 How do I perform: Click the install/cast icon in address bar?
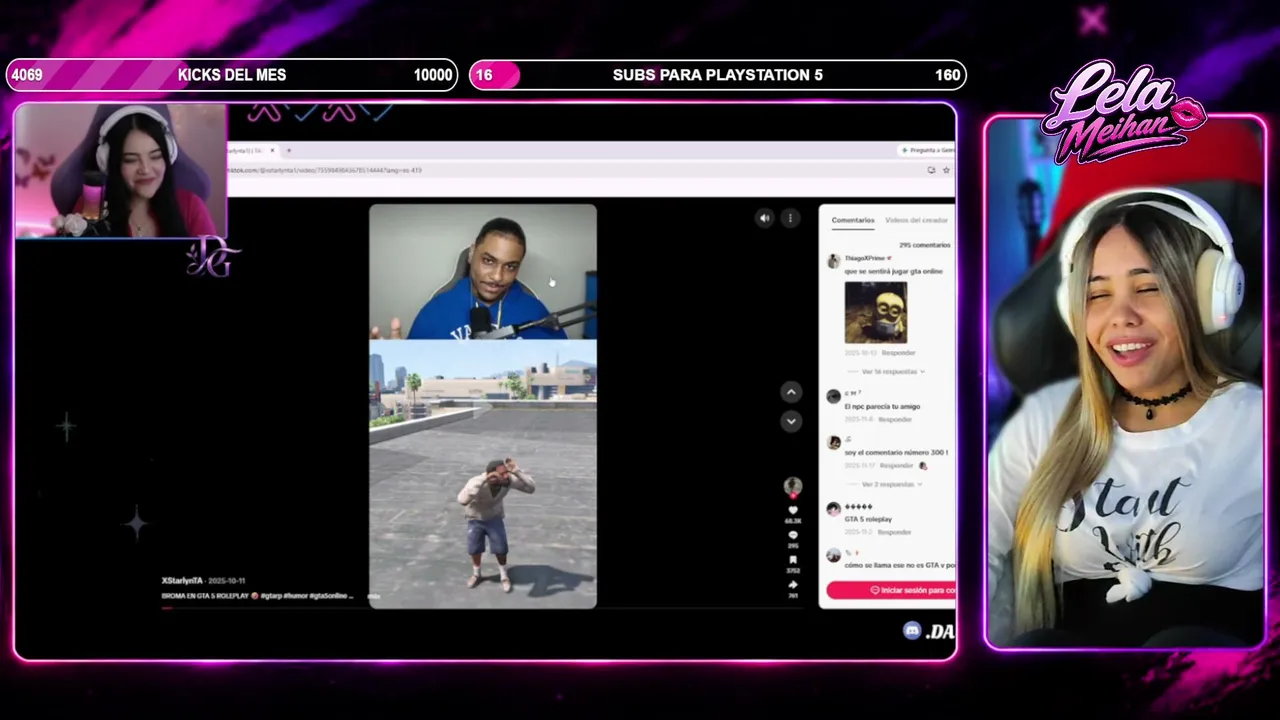pos(931,170)
